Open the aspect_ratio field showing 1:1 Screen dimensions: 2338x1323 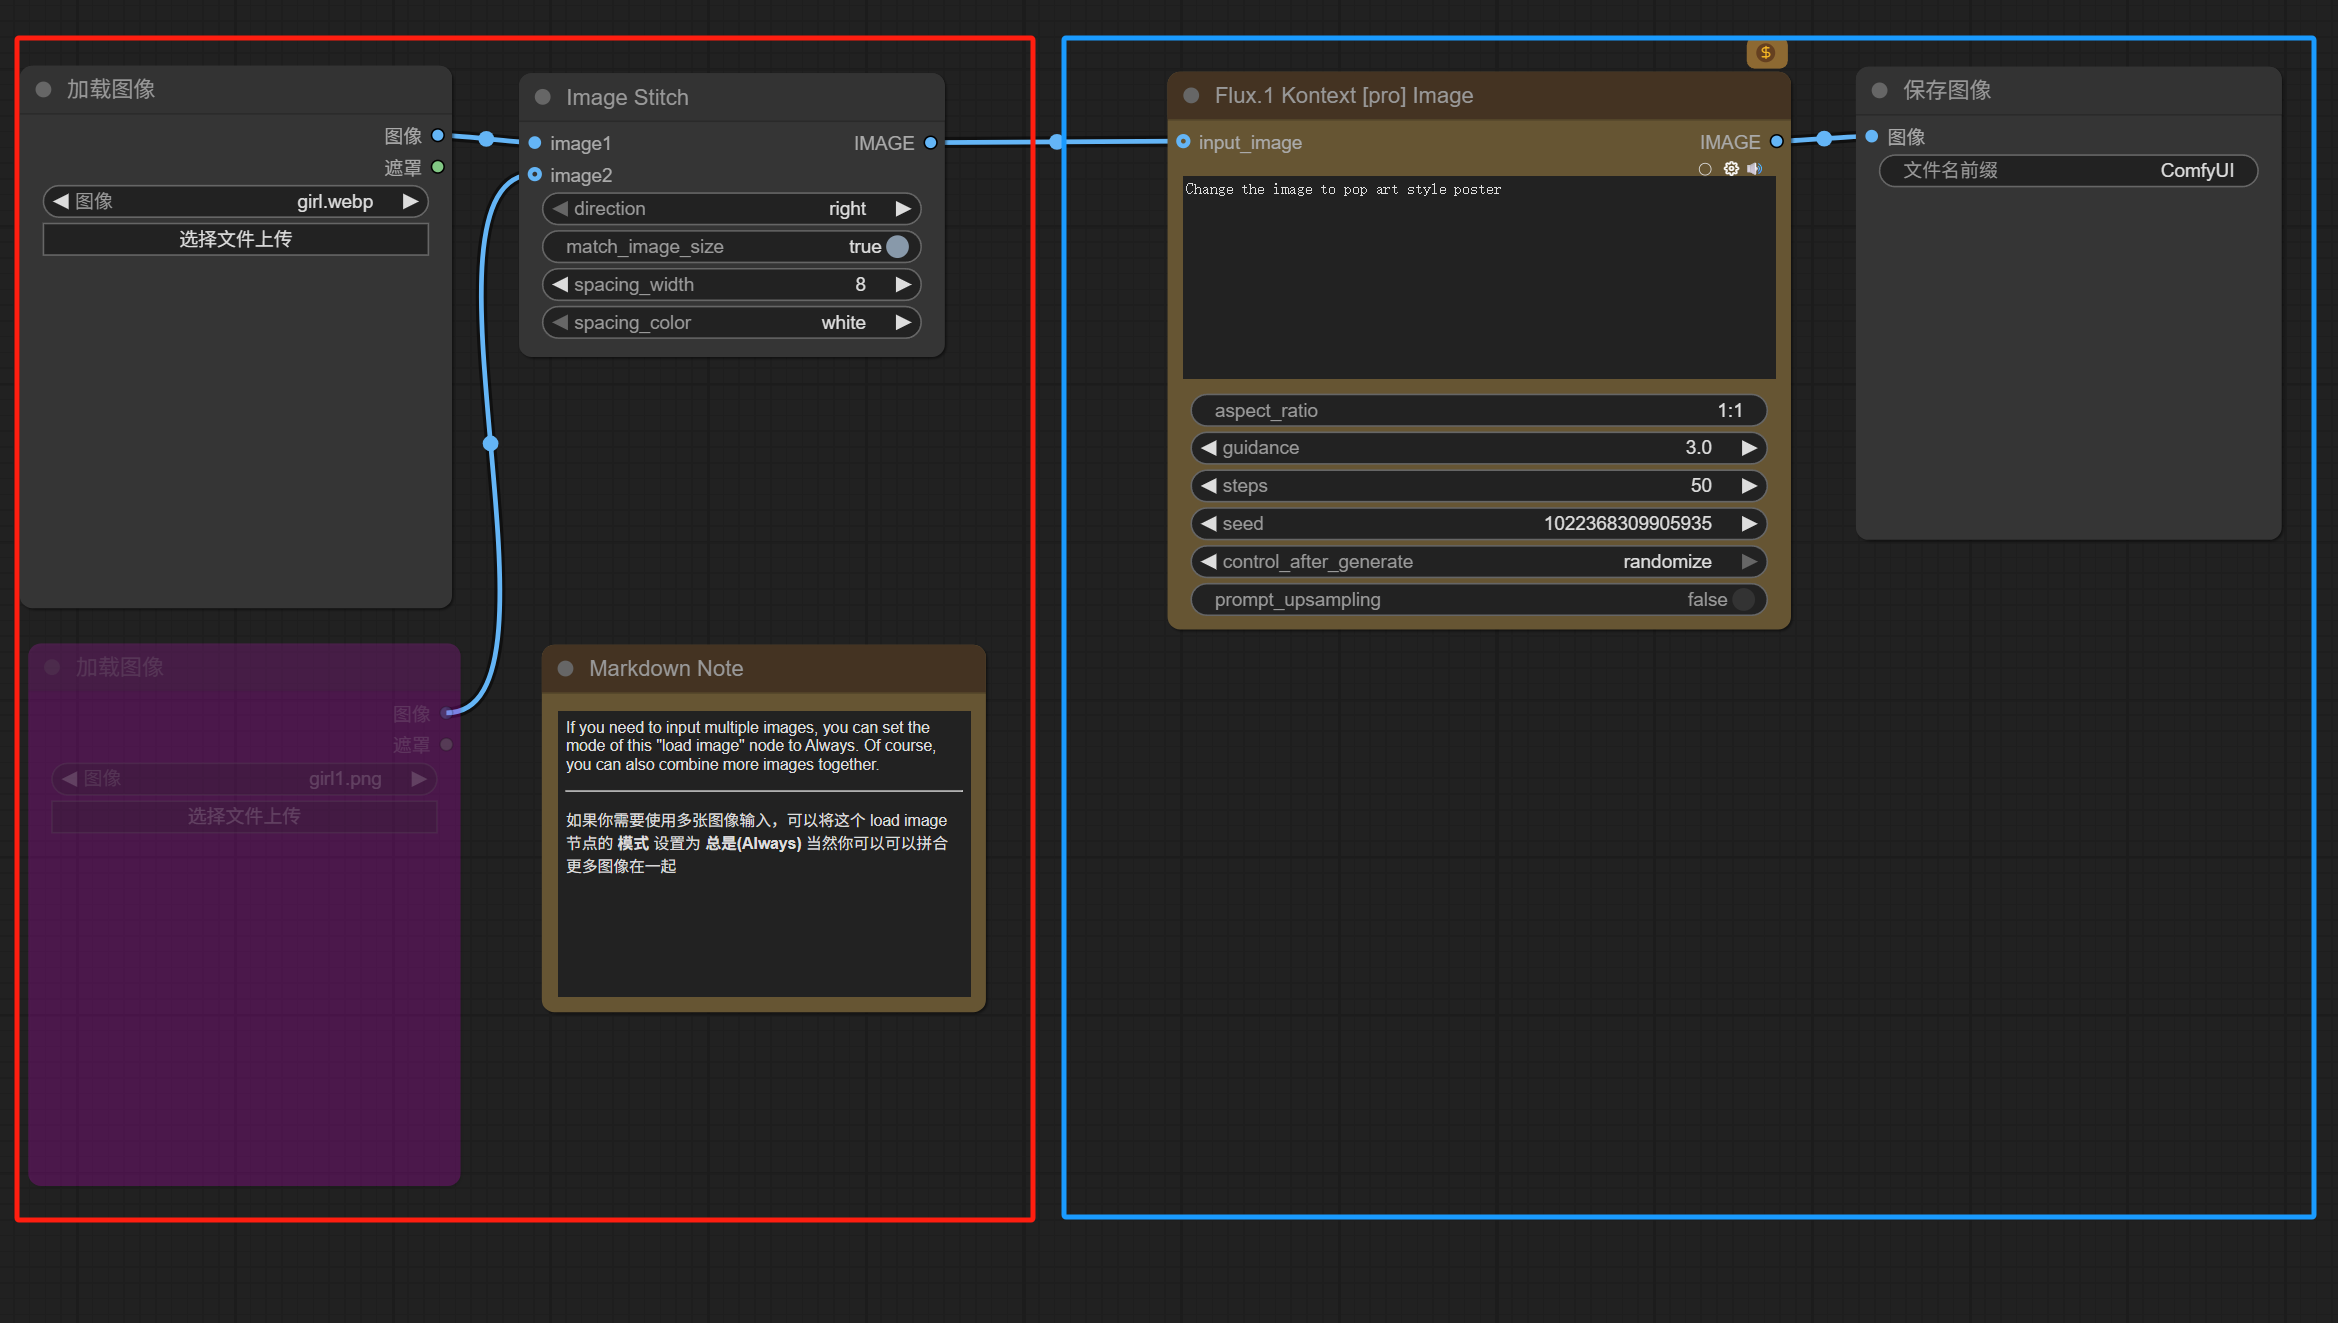click(x=1477, y=411)
